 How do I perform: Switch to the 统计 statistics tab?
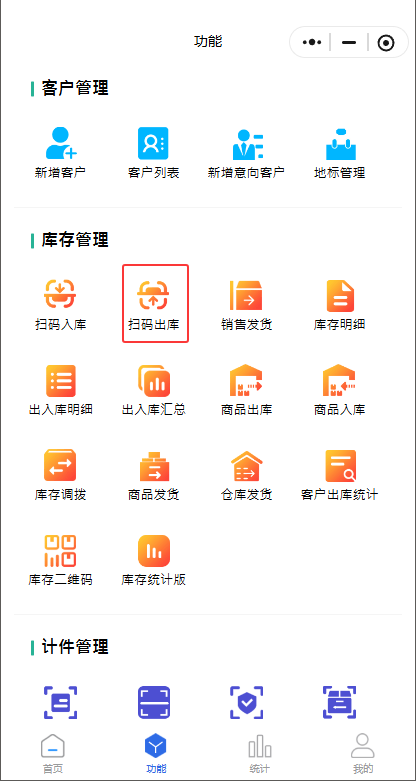(x=260, y=754)
